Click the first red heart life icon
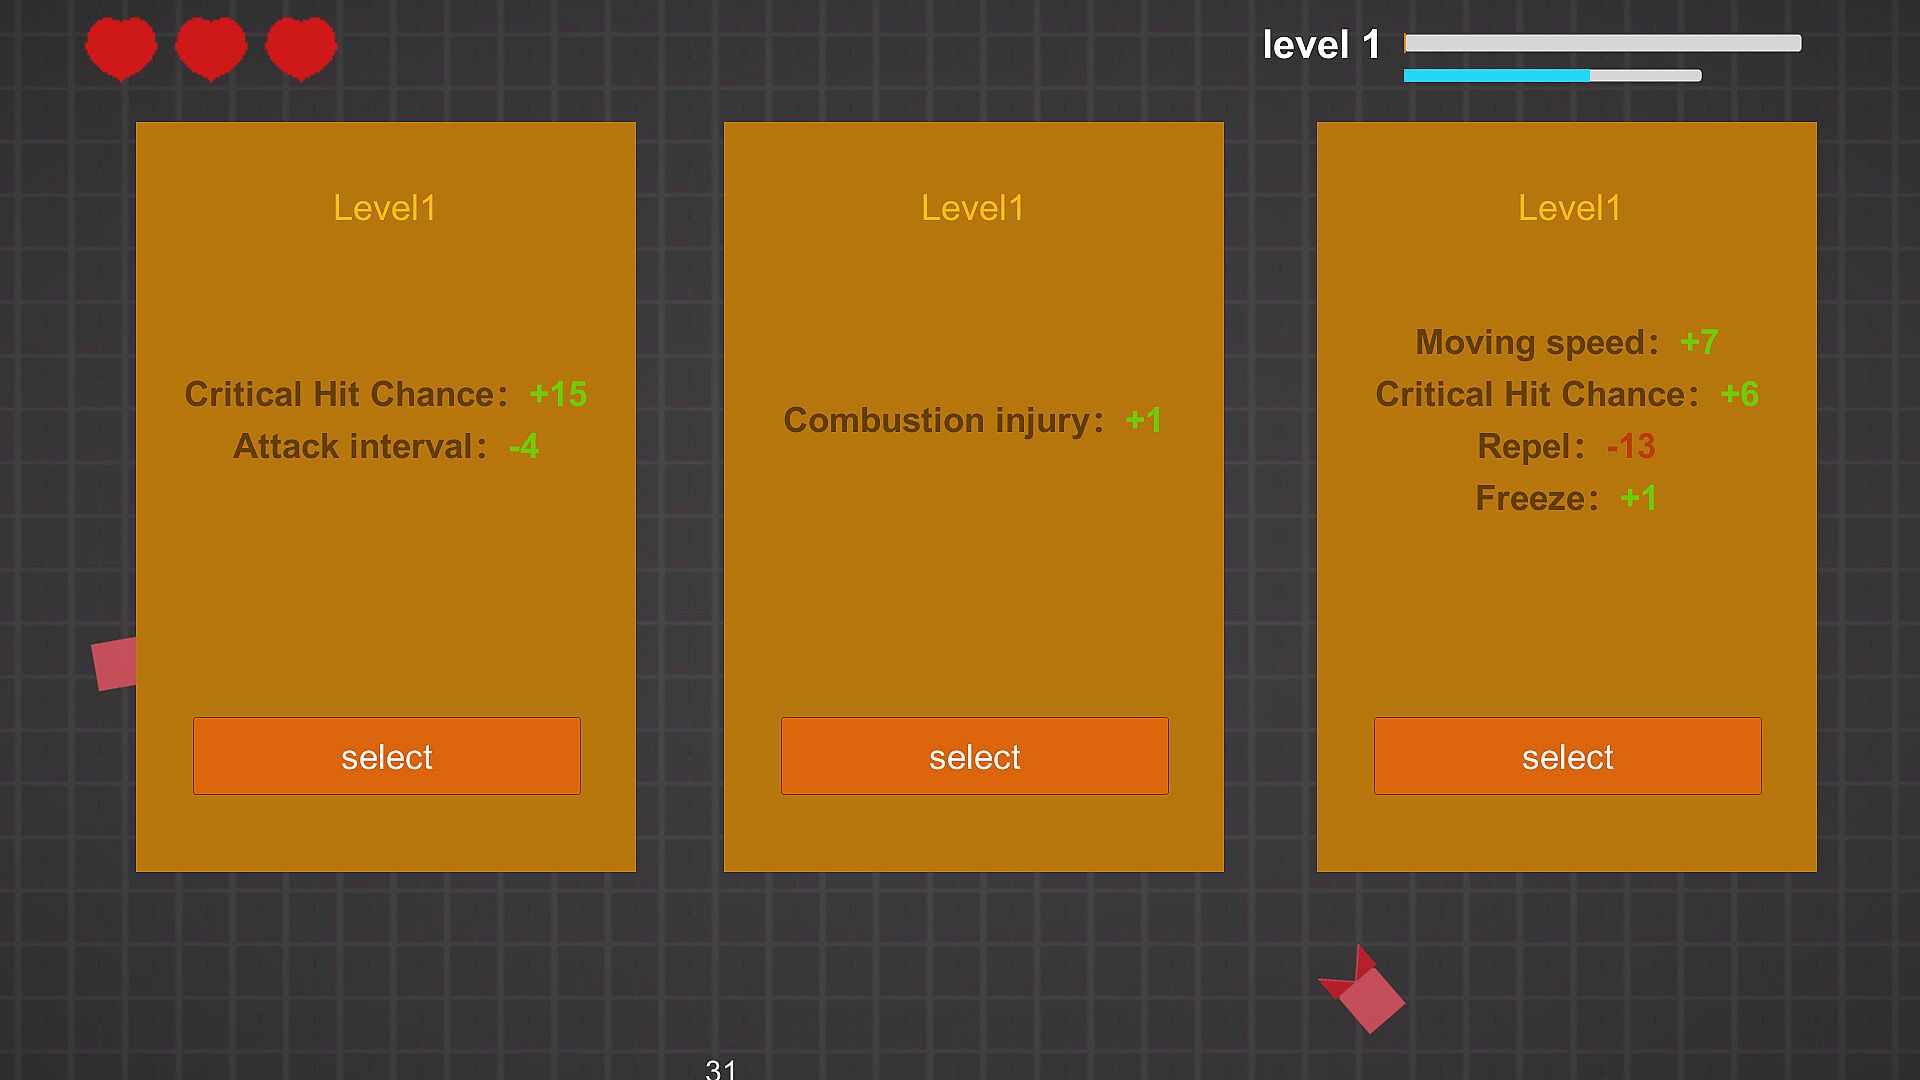The width and height of the screenshot is (1920, 1080). tap(121, 48)
